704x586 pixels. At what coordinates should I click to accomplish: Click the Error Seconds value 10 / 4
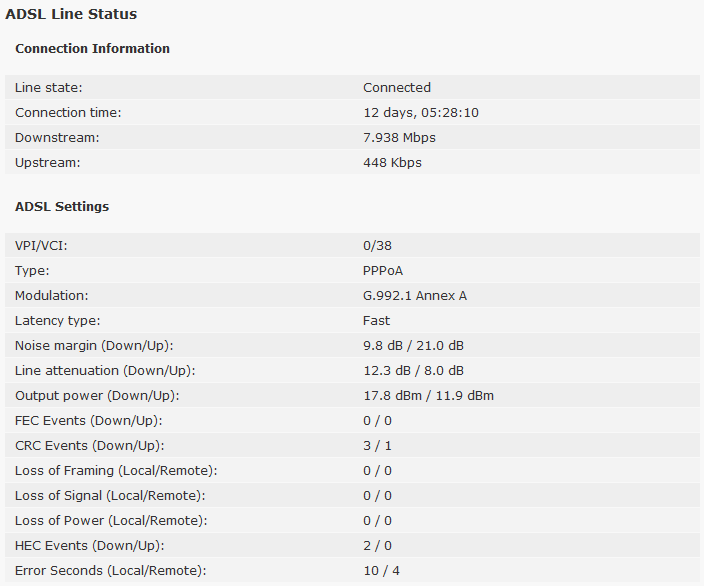381,571
